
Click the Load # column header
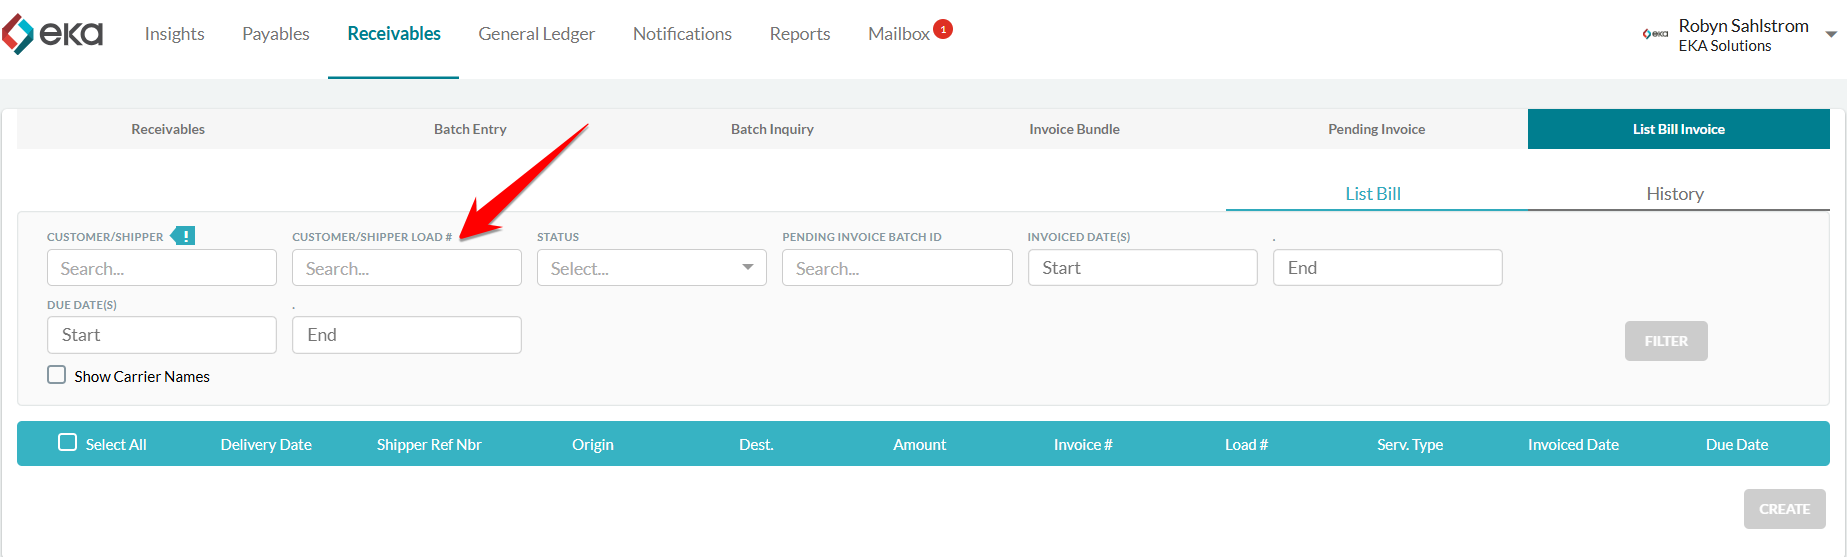click(x=1246, y=444)
